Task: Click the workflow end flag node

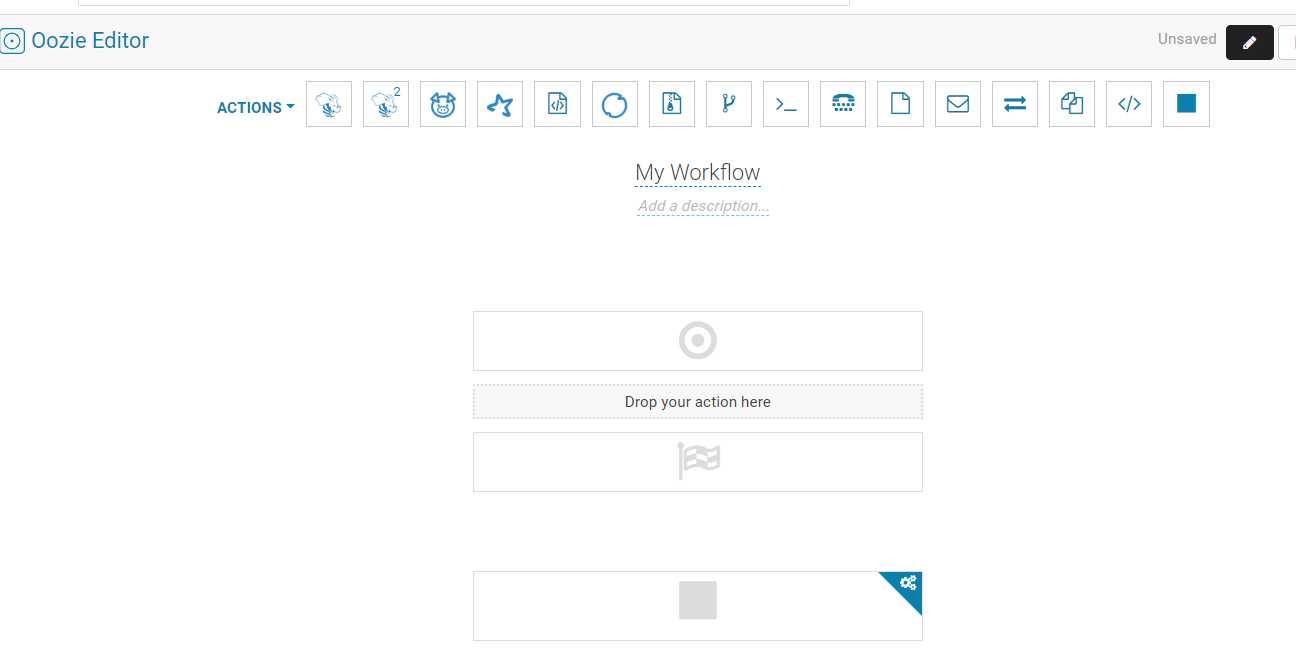Action: pos(698,462)
